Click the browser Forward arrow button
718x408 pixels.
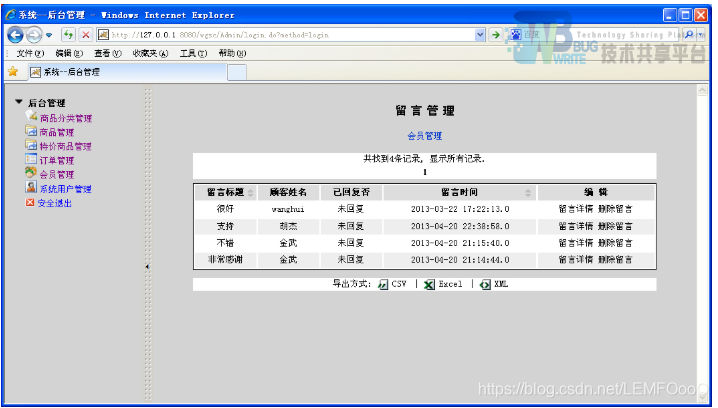33,35
